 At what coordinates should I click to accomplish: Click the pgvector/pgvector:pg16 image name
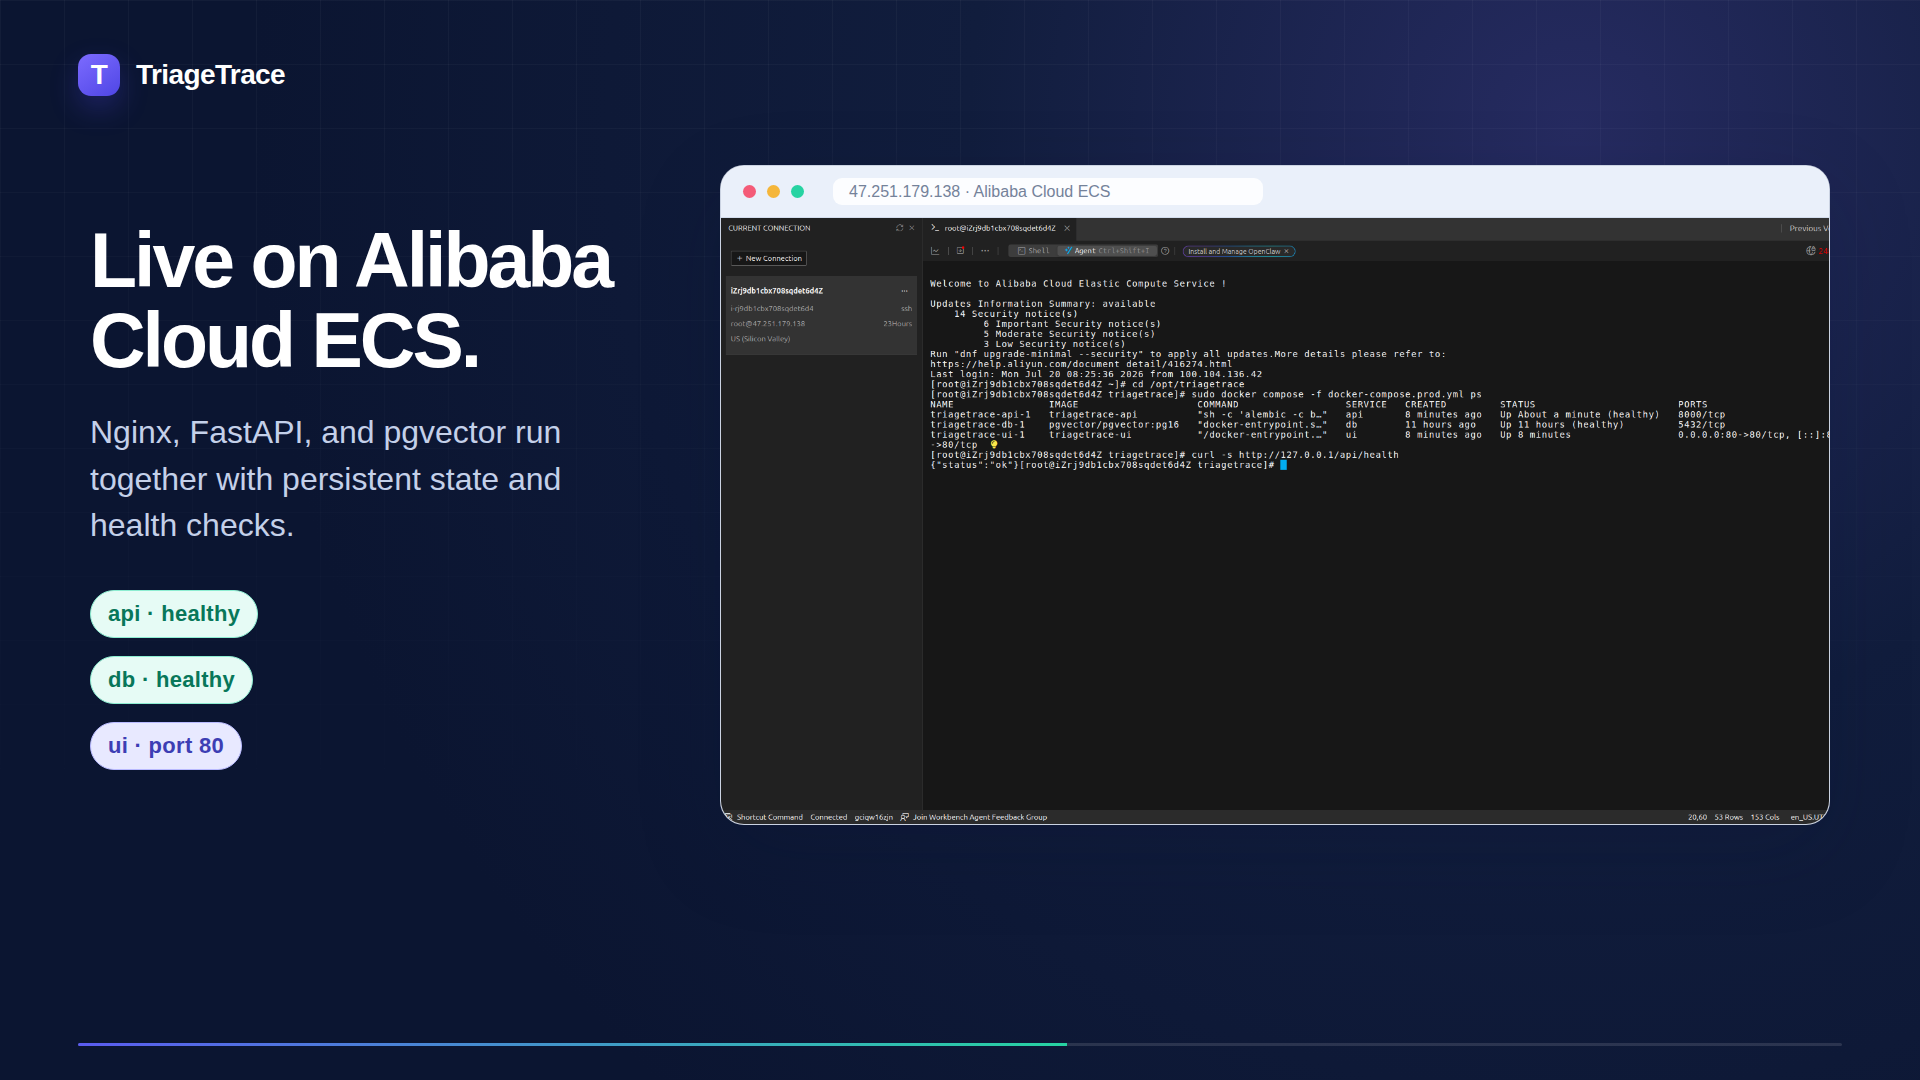(1114, 425)
